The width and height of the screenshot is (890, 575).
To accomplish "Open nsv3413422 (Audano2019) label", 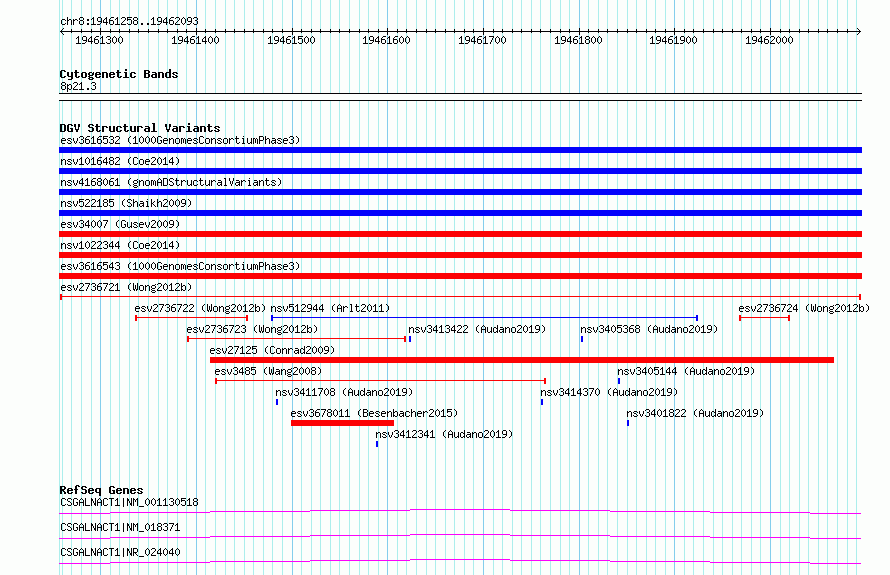I will click(x=477, y=329).
